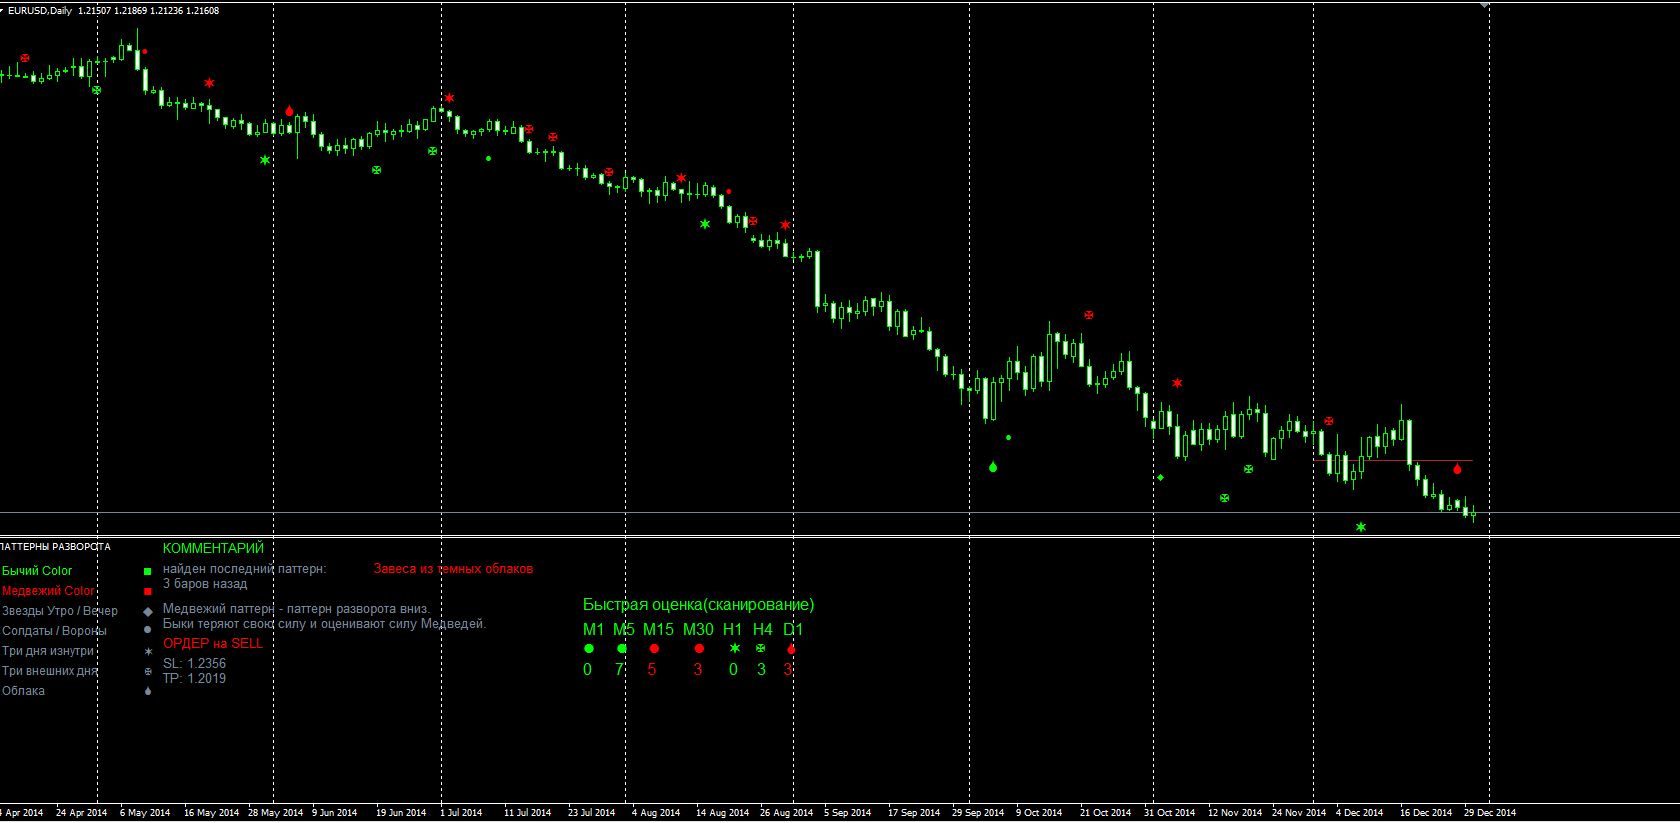1680x823 pixels.
Task: Click the 'SL: 1.2356' value
Action: click(194, 663)
